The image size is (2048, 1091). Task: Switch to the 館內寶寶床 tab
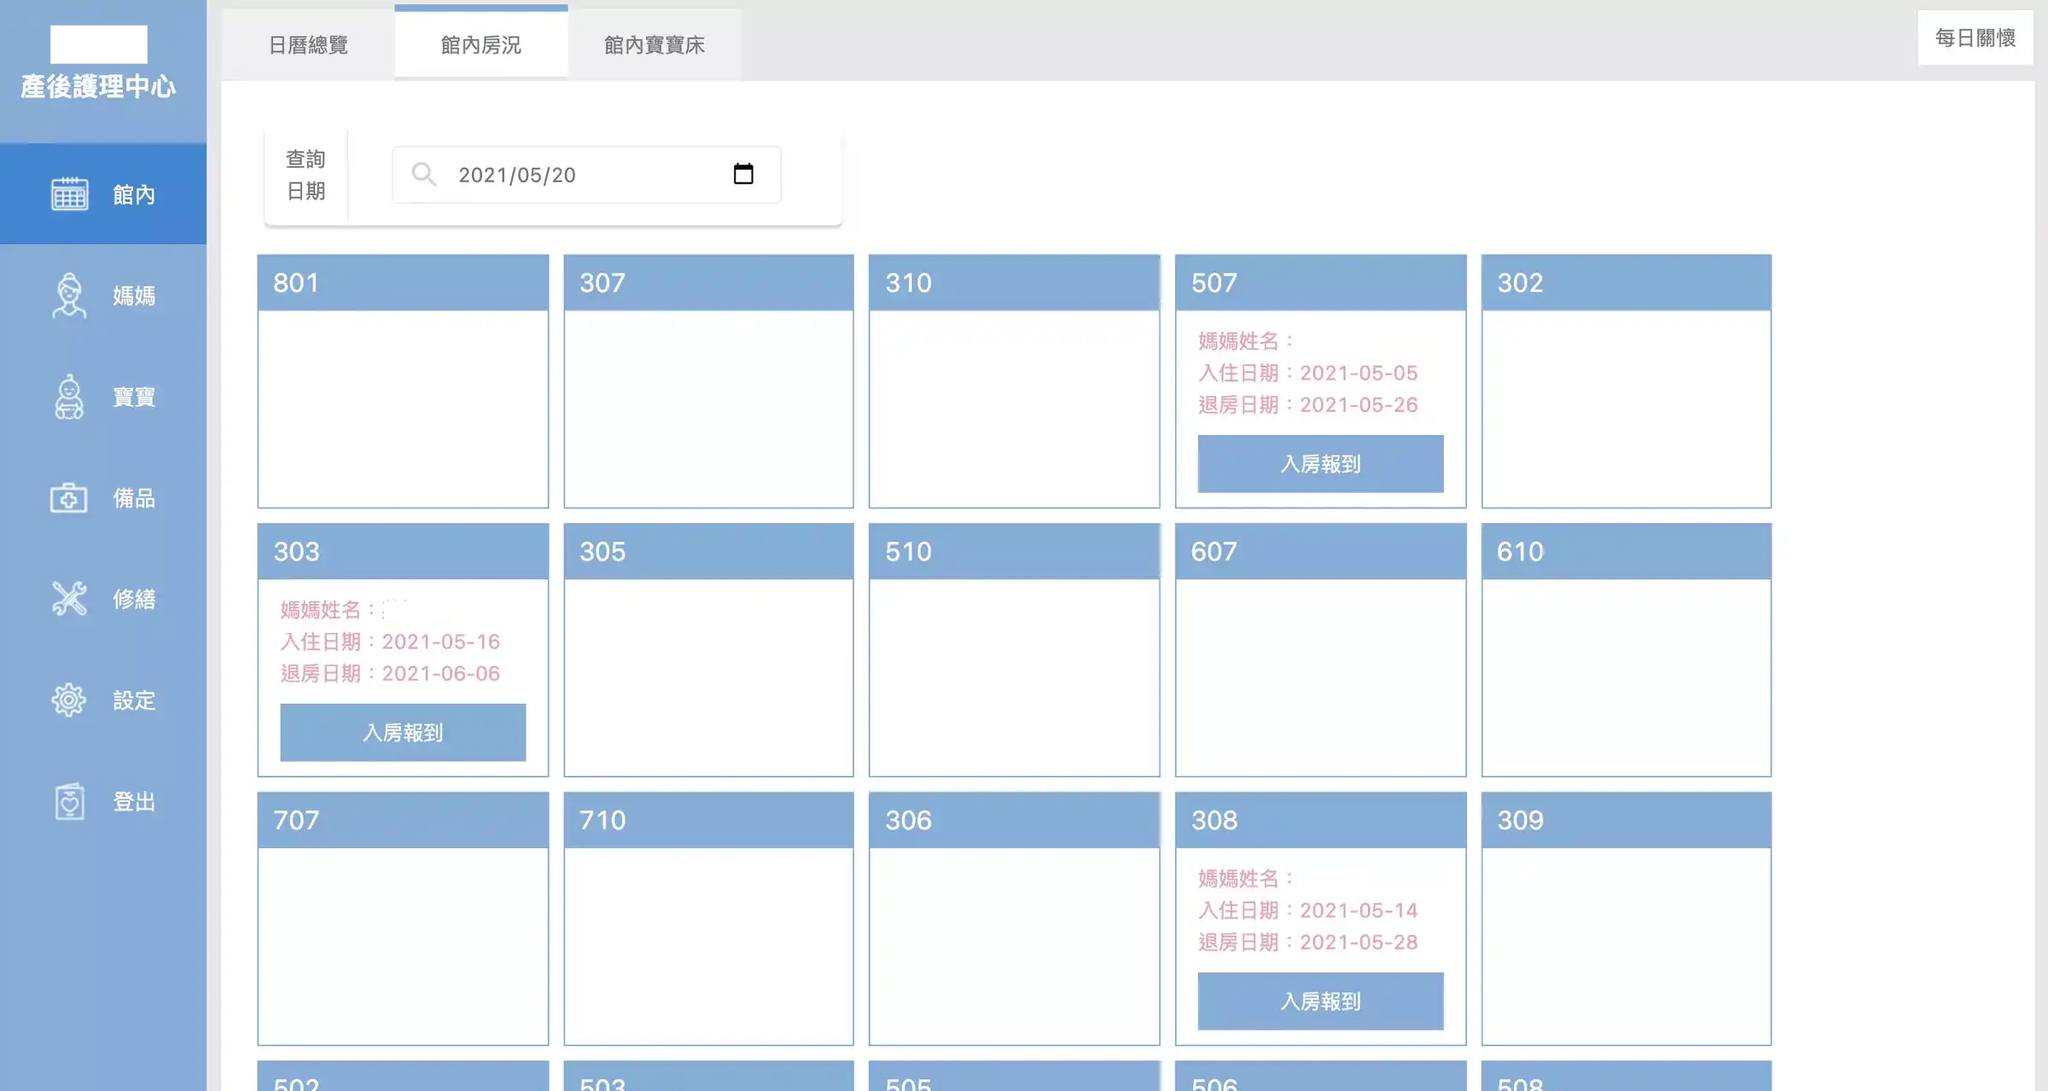pos(654,45)
